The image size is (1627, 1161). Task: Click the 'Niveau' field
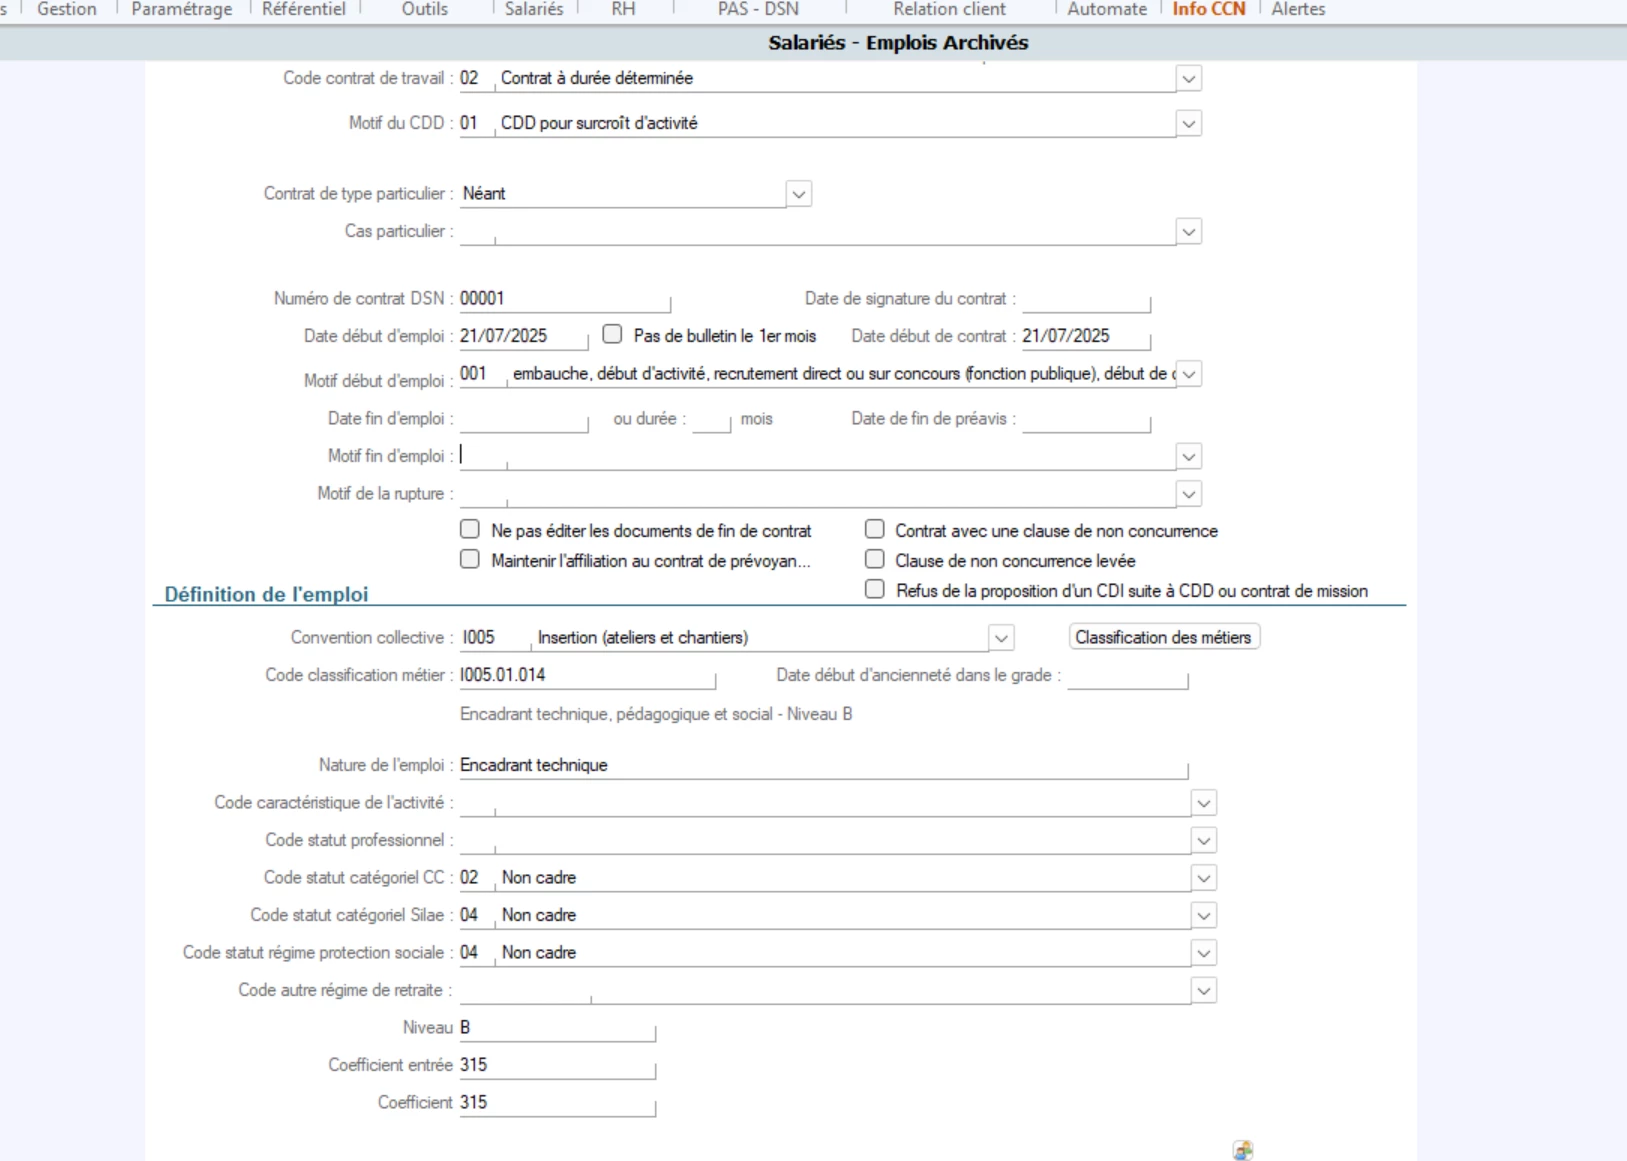click(558, 1028)
